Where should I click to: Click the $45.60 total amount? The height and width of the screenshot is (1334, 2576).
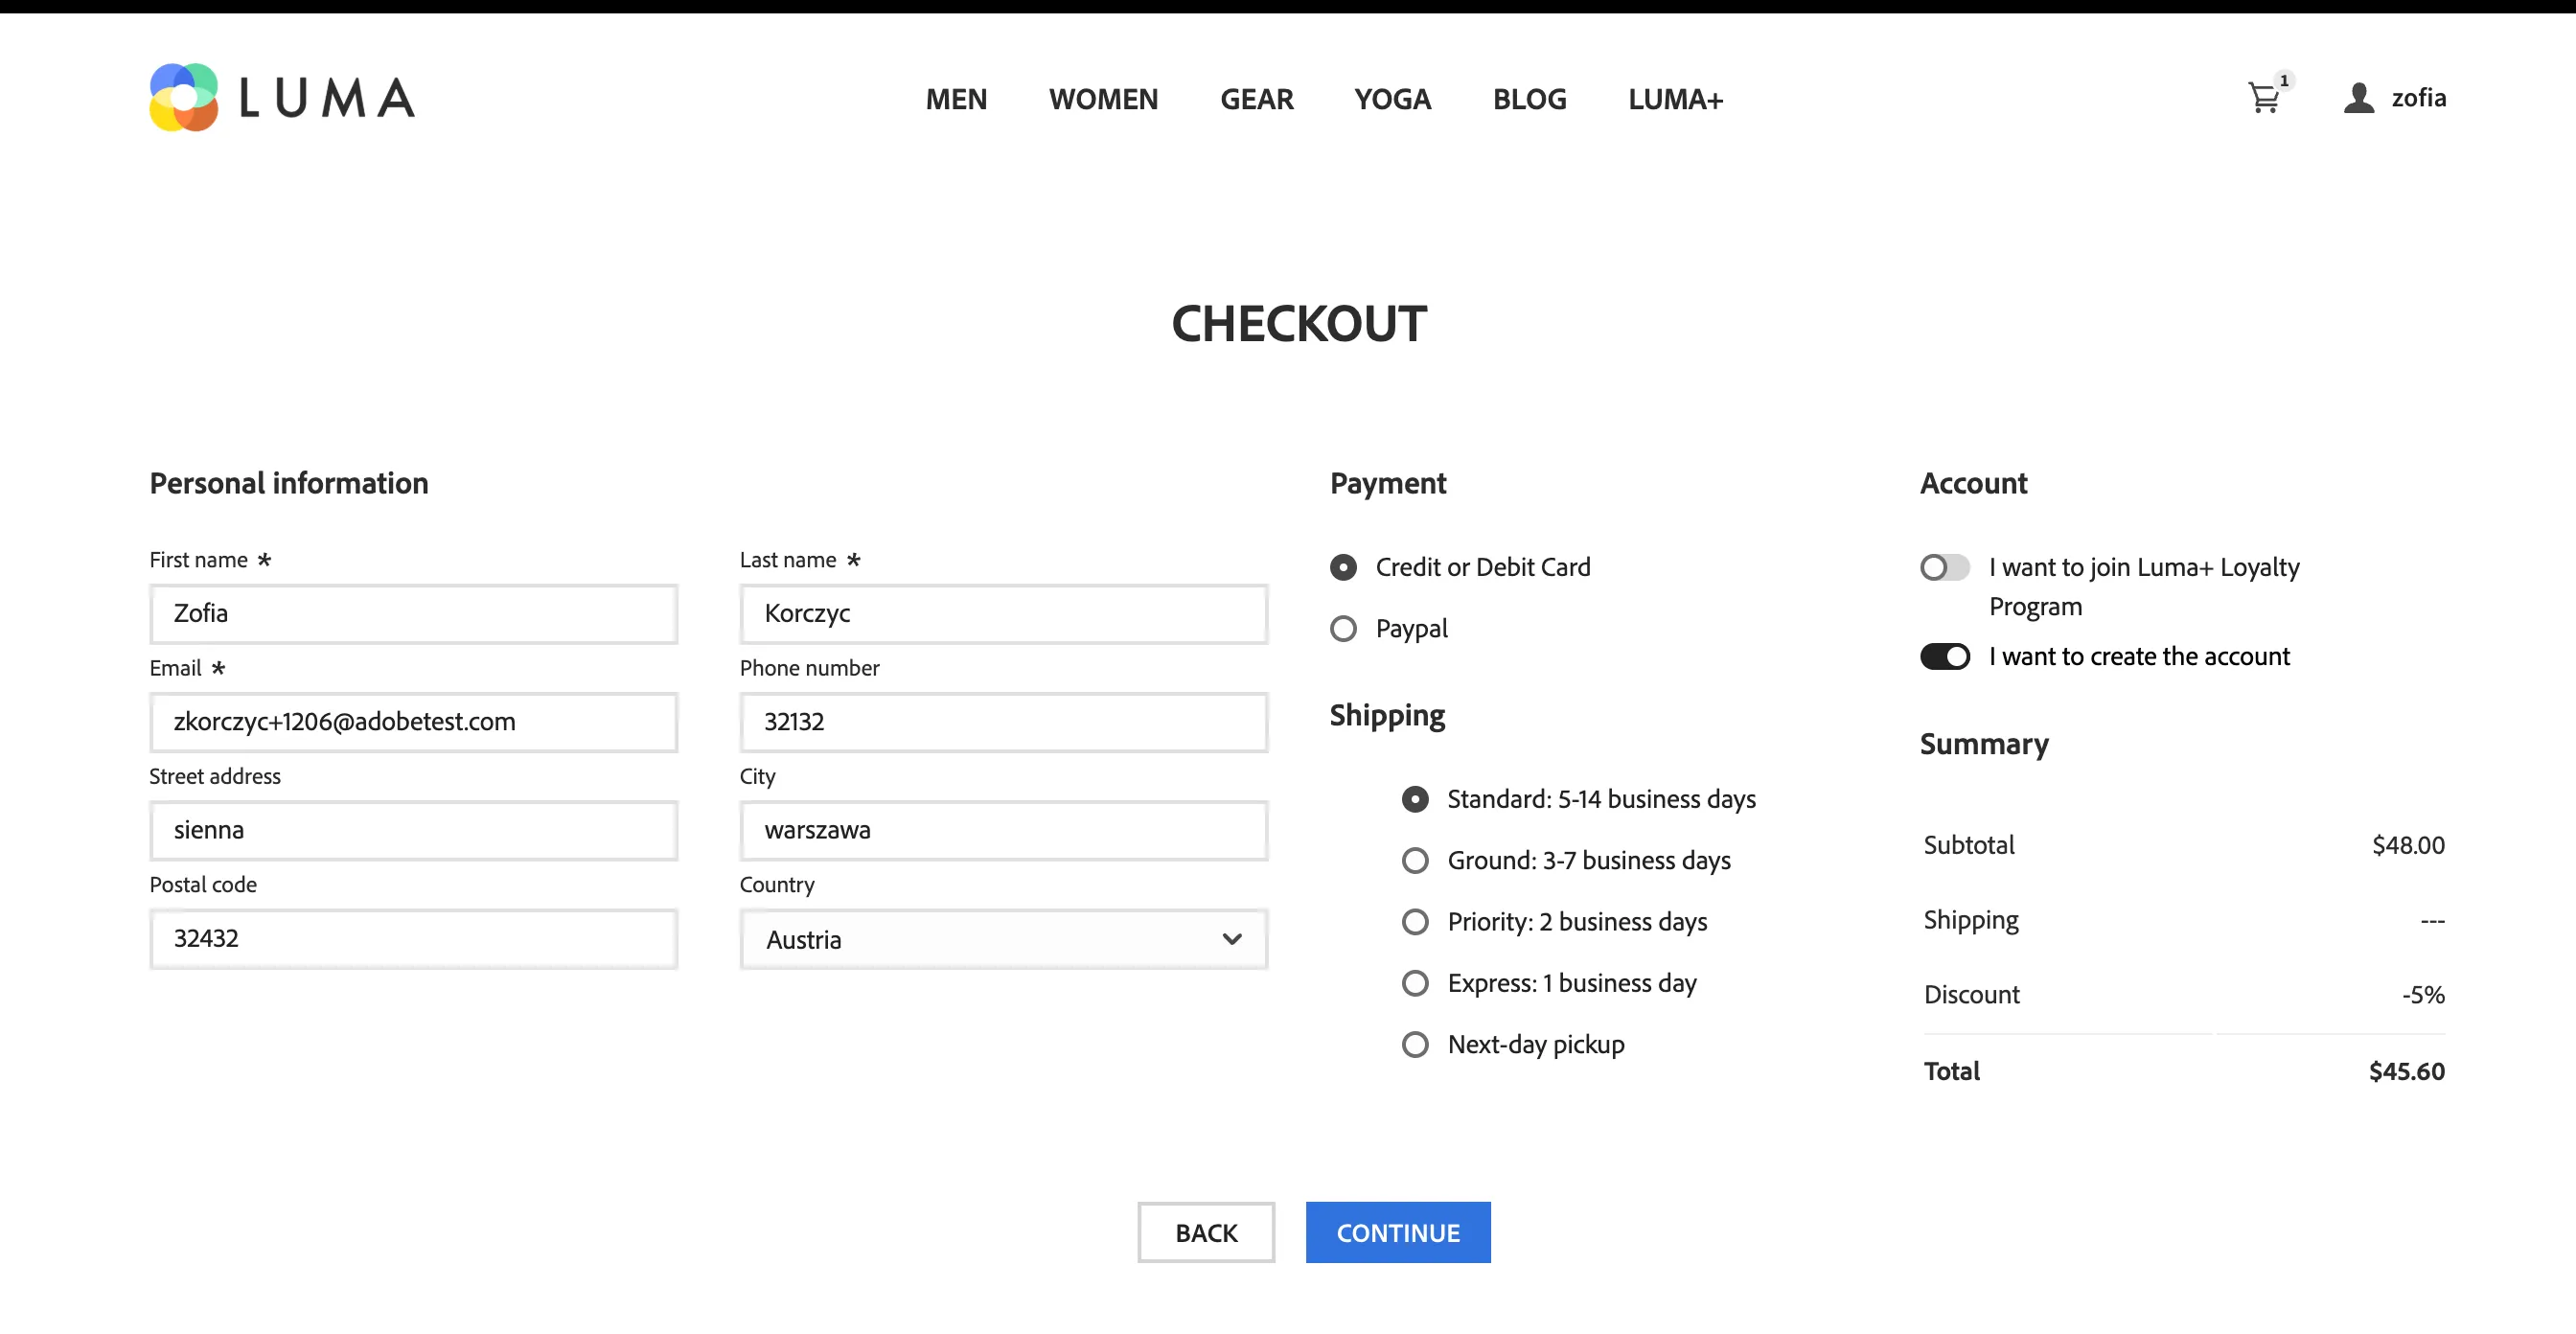pyautogui.click(x=2406, y=1071)
